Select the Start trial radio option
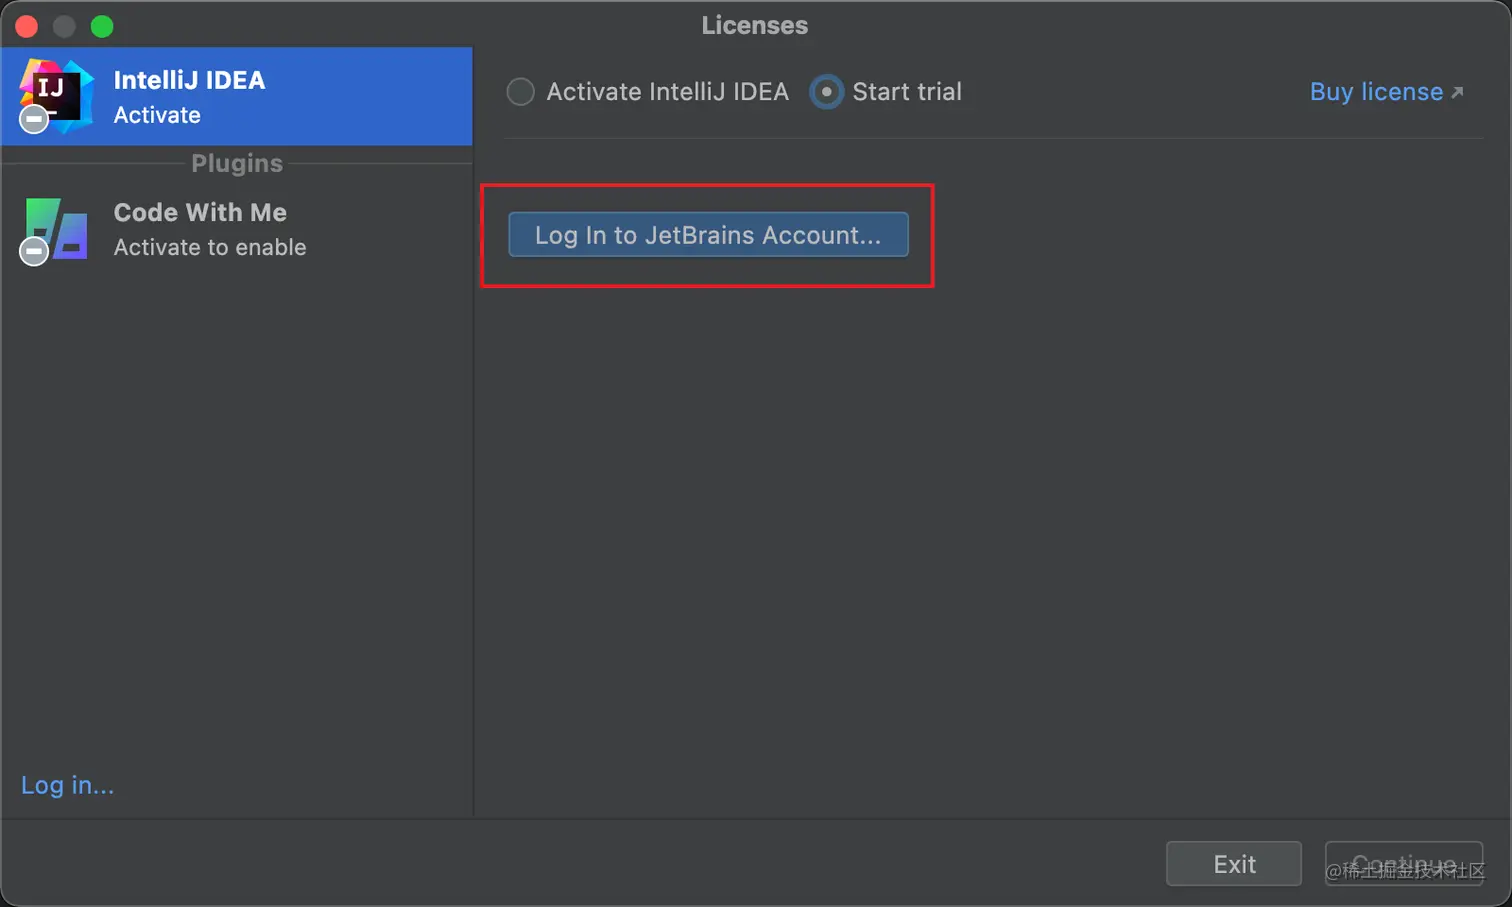This screenshot has height=907, width=1512. [x=826, y=92]
